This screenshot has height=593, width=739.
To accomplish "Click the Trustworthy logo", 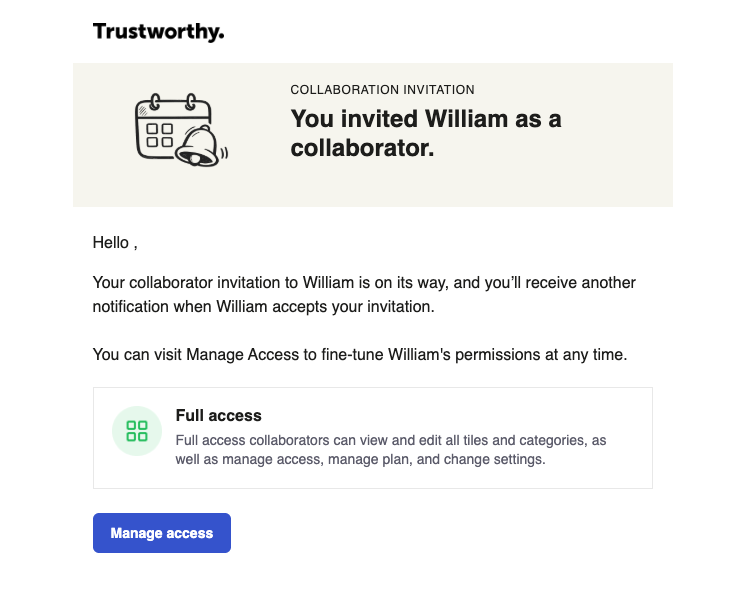I will click(158, 32).
